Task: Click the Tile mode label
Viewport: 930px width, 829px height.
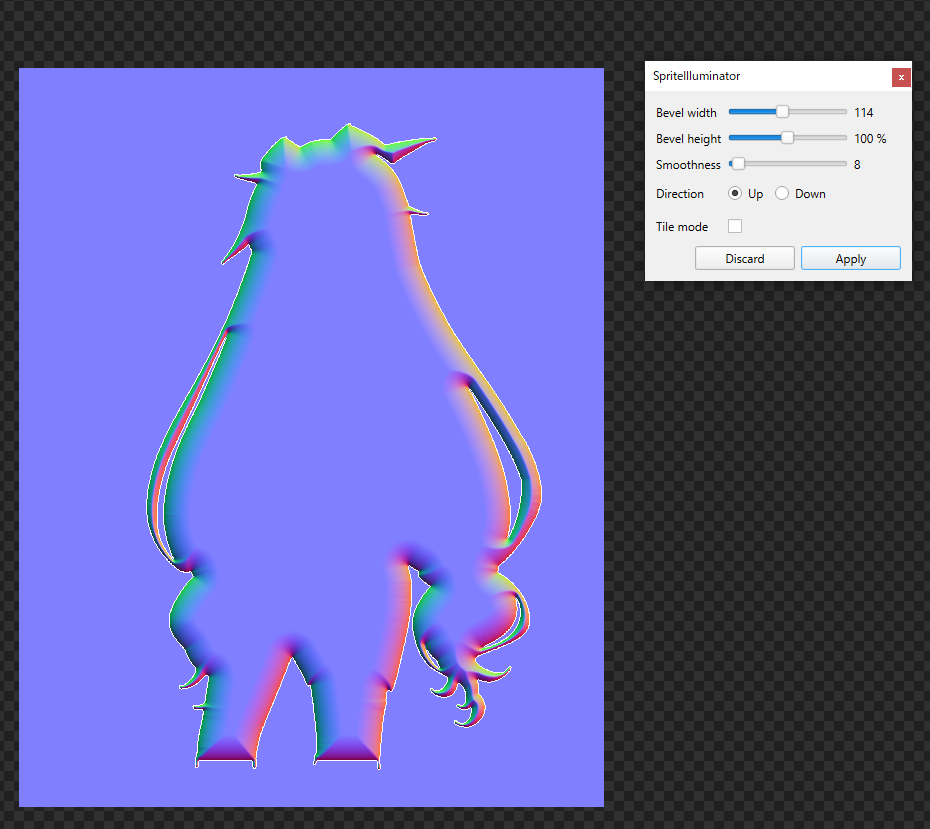Action: tap(681, 226)
